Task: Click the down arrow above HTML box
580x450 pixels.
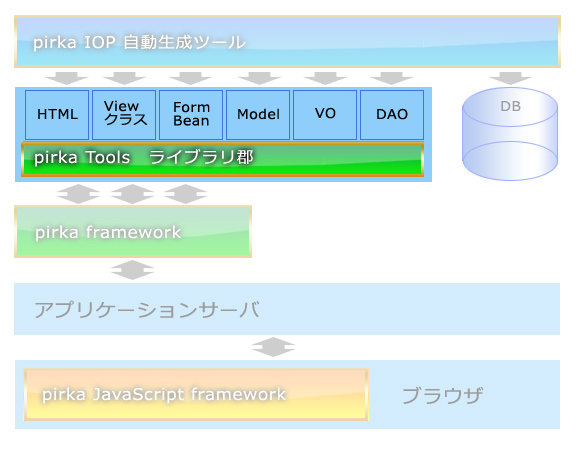Action: click(67, 78)
